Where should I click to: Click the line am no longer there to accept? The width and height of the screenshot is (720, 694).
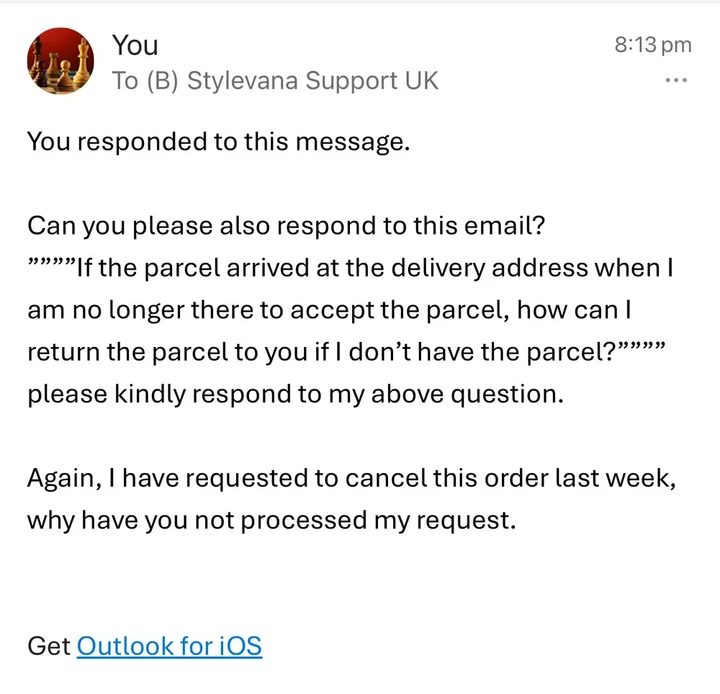tap(340, 310)
